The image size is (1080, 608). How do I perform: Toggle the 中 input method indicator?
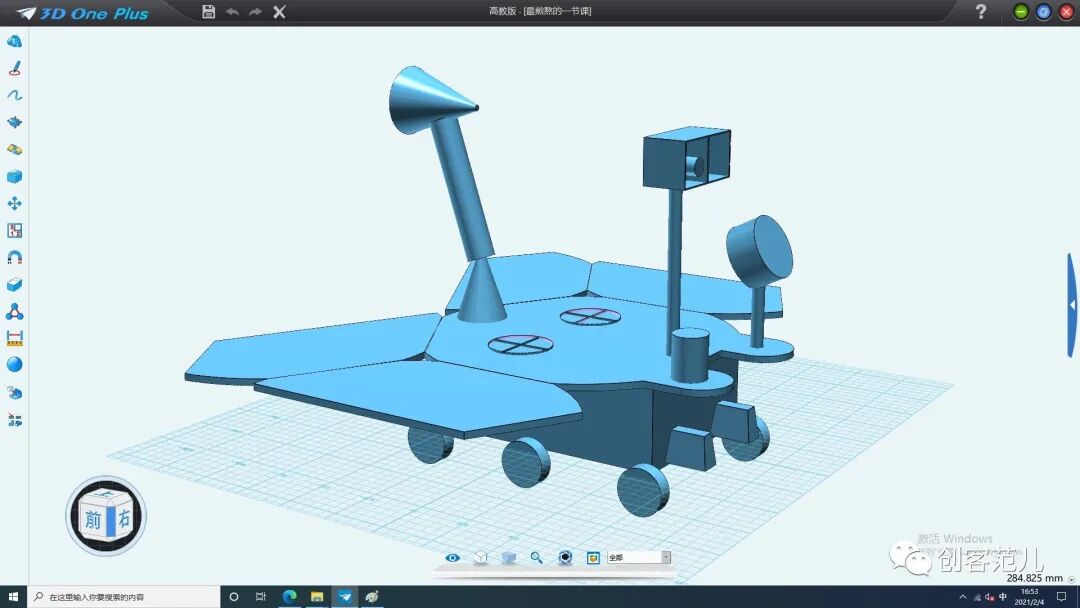[1003, 597]
